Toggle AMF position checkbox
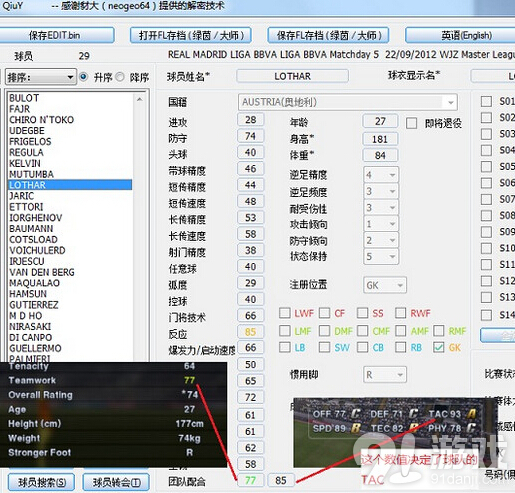The height and width of the screenshot is (493, 515). click(x=400, y=331)
